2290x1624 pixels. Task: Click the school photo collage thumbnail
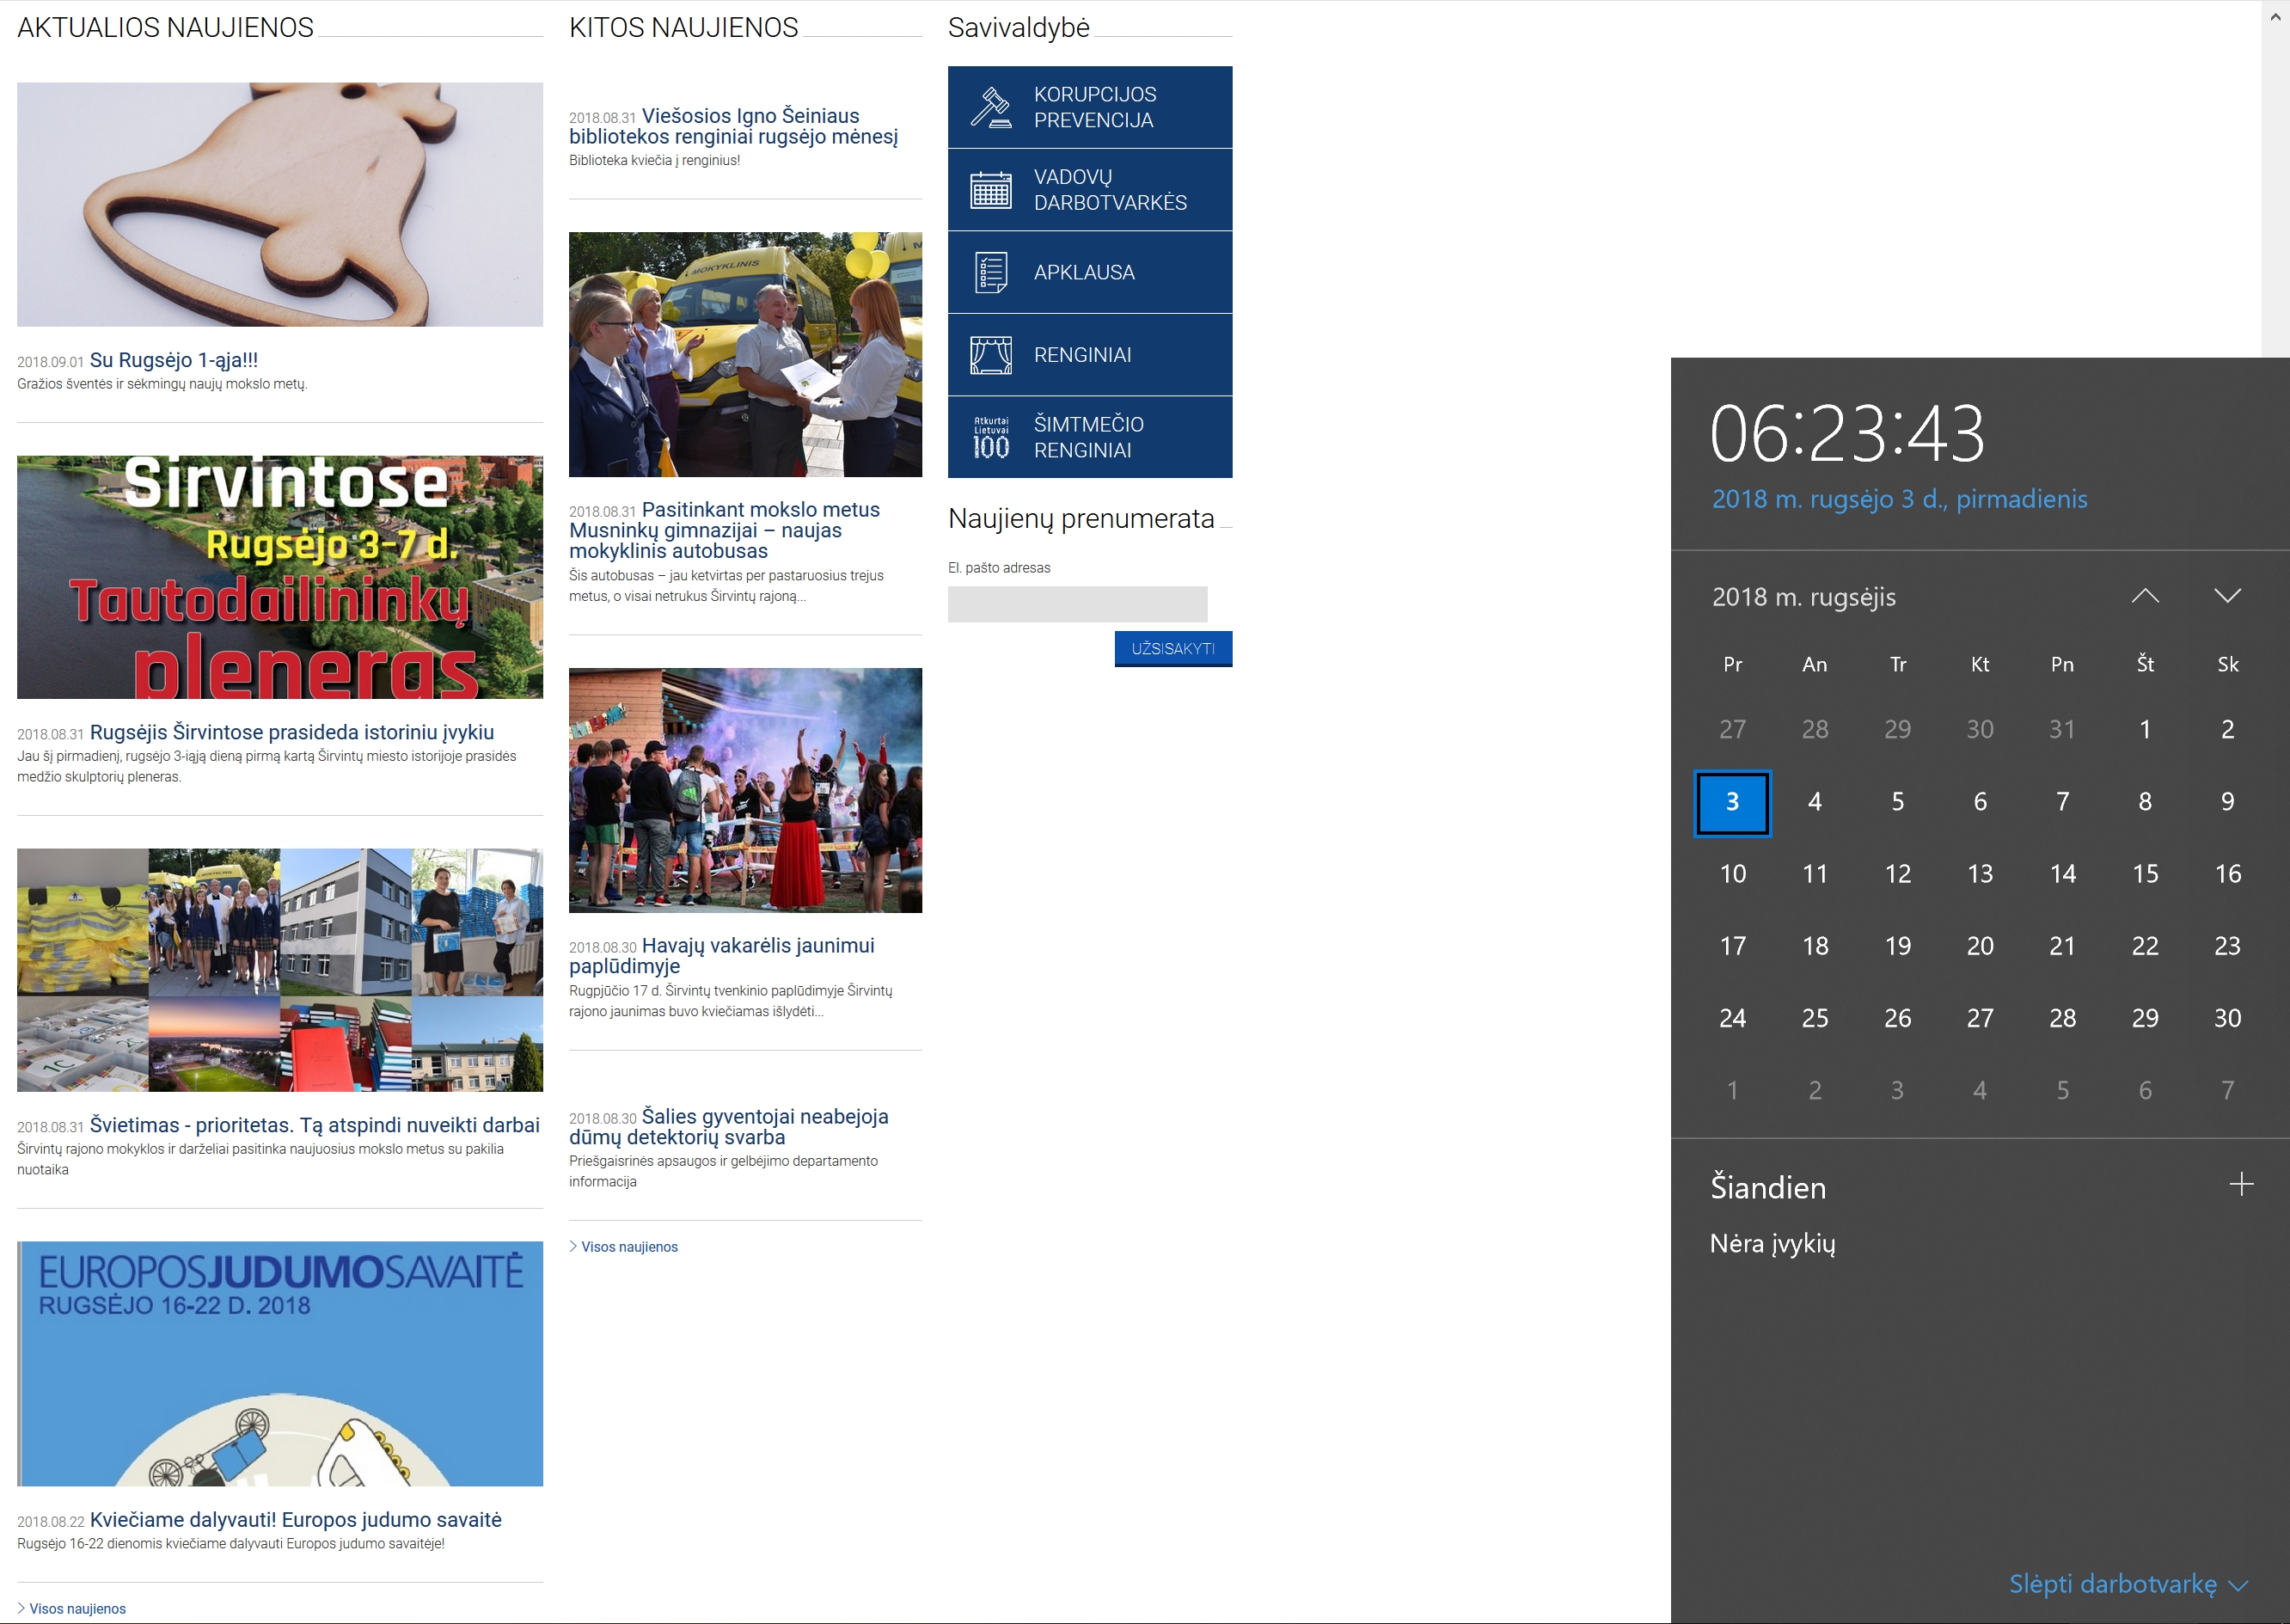(280, 970)
